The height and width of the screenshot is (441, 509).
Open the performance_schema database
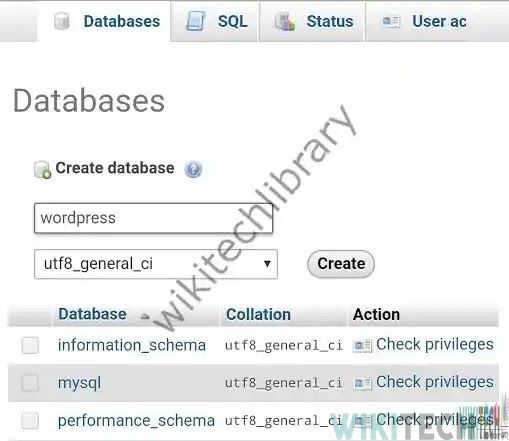pos(136,421)
